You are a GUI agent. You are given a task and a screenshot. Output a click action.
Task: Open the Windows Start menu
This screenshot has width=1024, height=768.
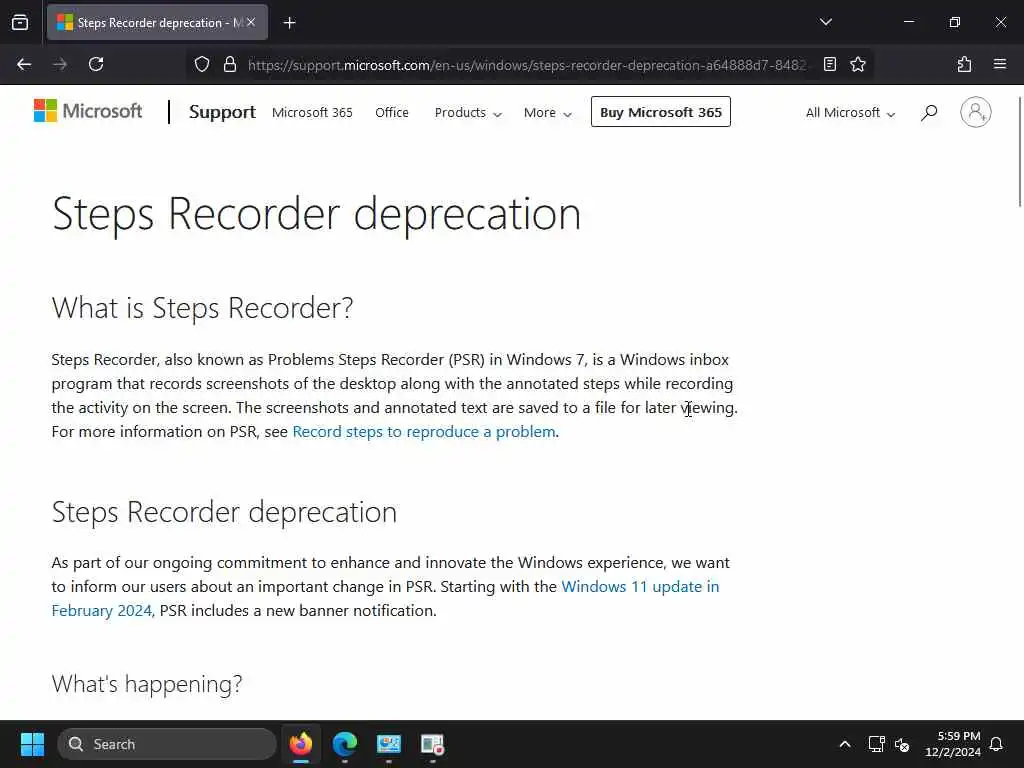[x=32, y=744]
